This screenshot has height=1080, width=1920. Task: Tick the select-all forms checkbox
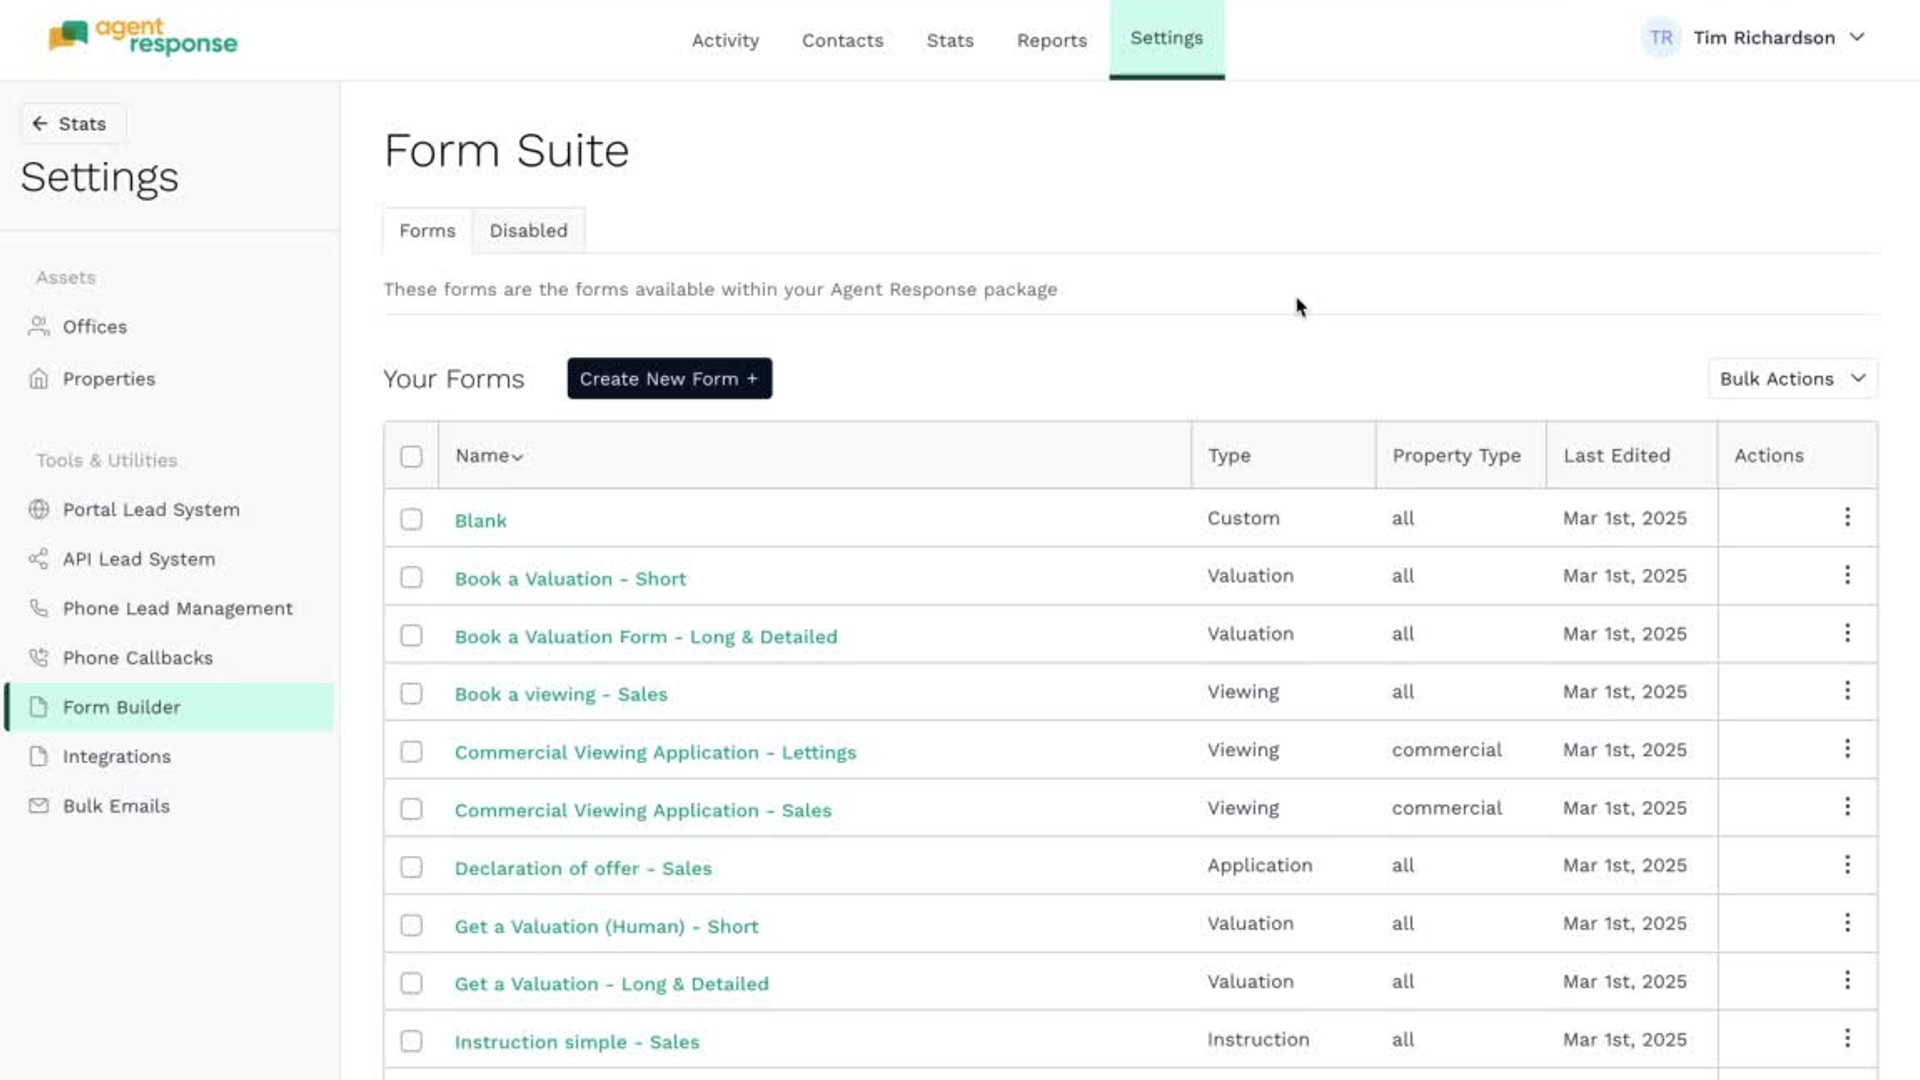click(411, 456)
